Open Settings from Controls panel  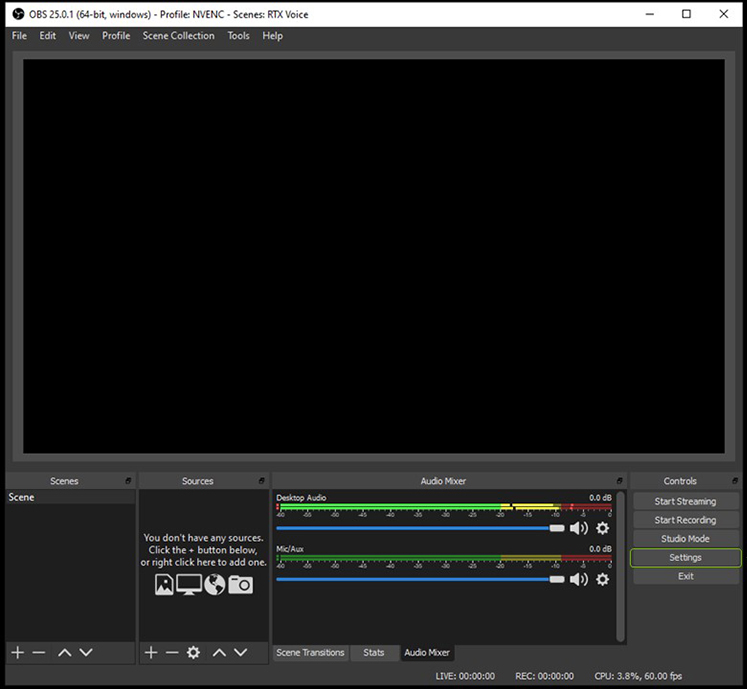pos(685,558)
